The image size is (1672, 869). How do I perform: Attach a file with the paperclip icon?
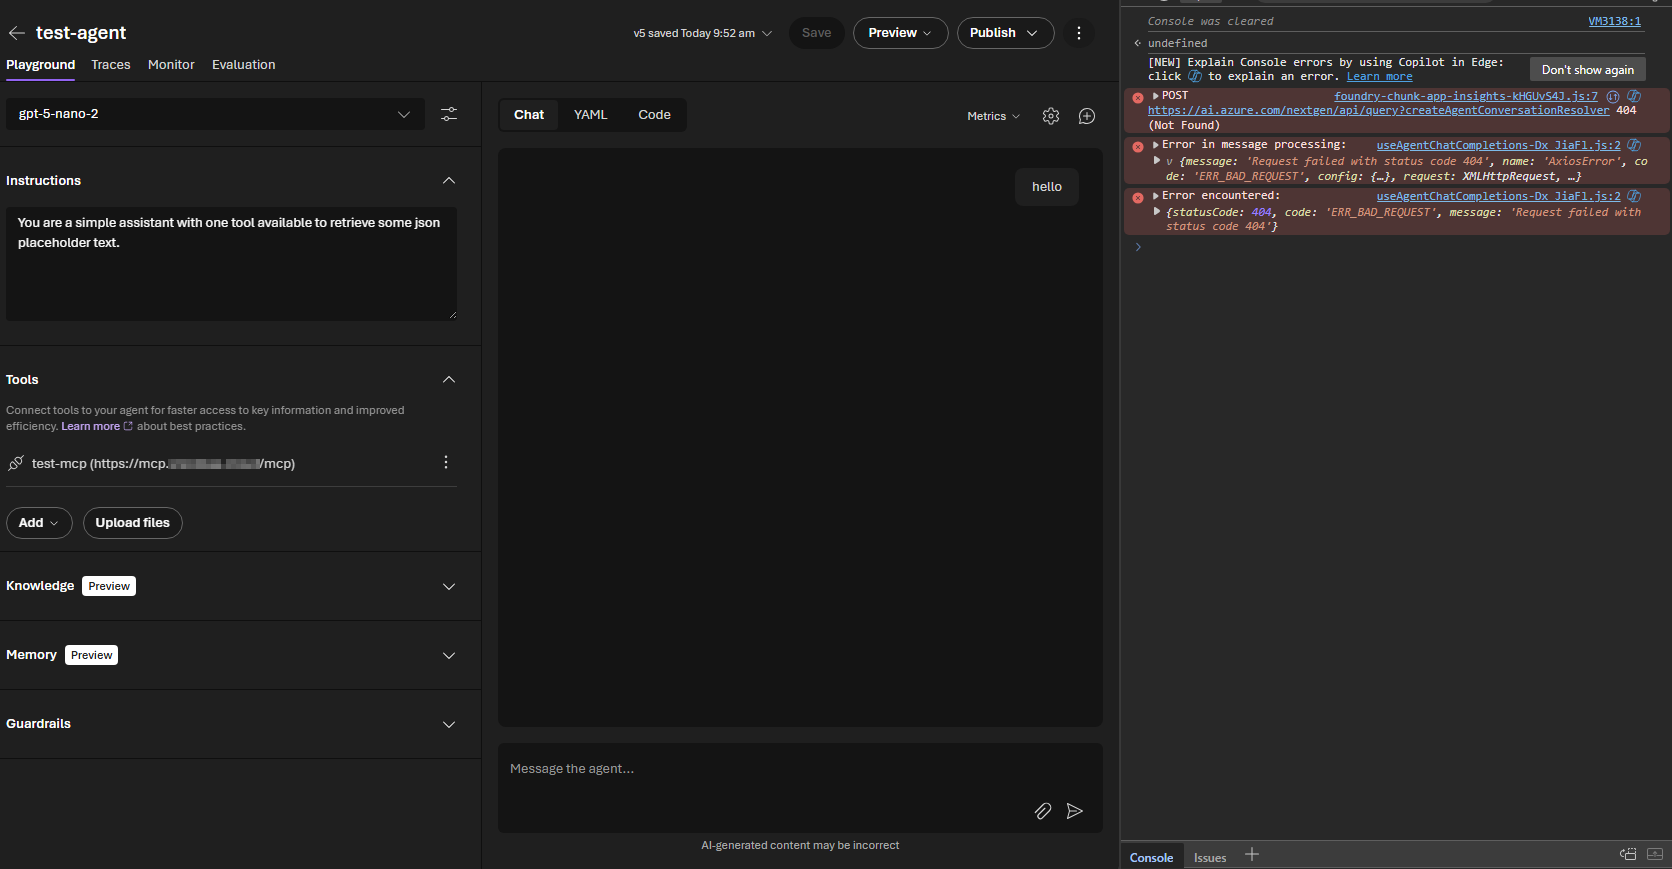[x=1043, y=811]
